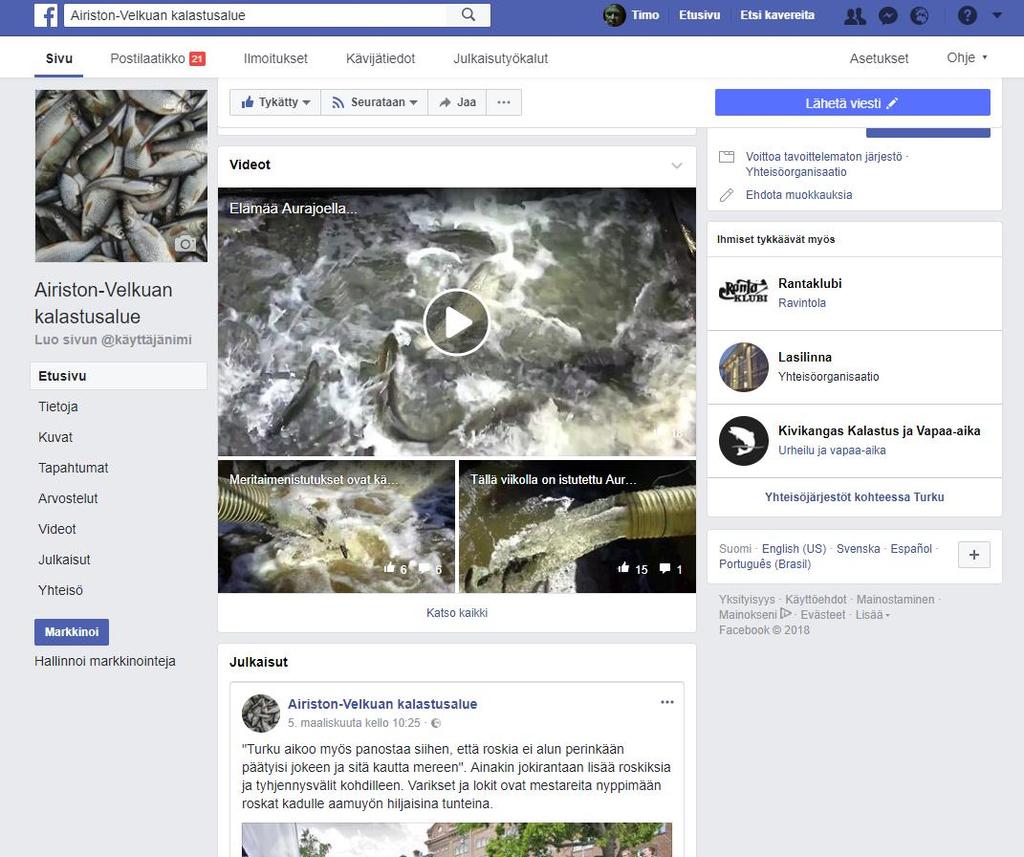Click the Lasilinna page thumbnail
Viewport: 1024px width, 857px height.
coord(743,367)
